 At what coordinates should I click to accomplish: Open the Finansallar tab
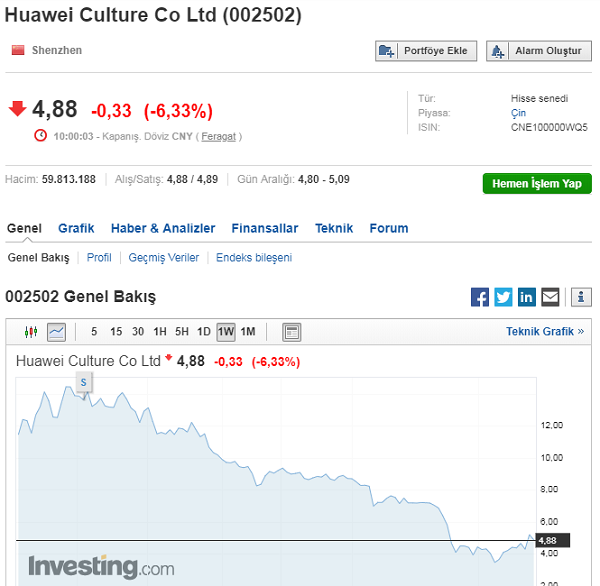tap(265, 228)
